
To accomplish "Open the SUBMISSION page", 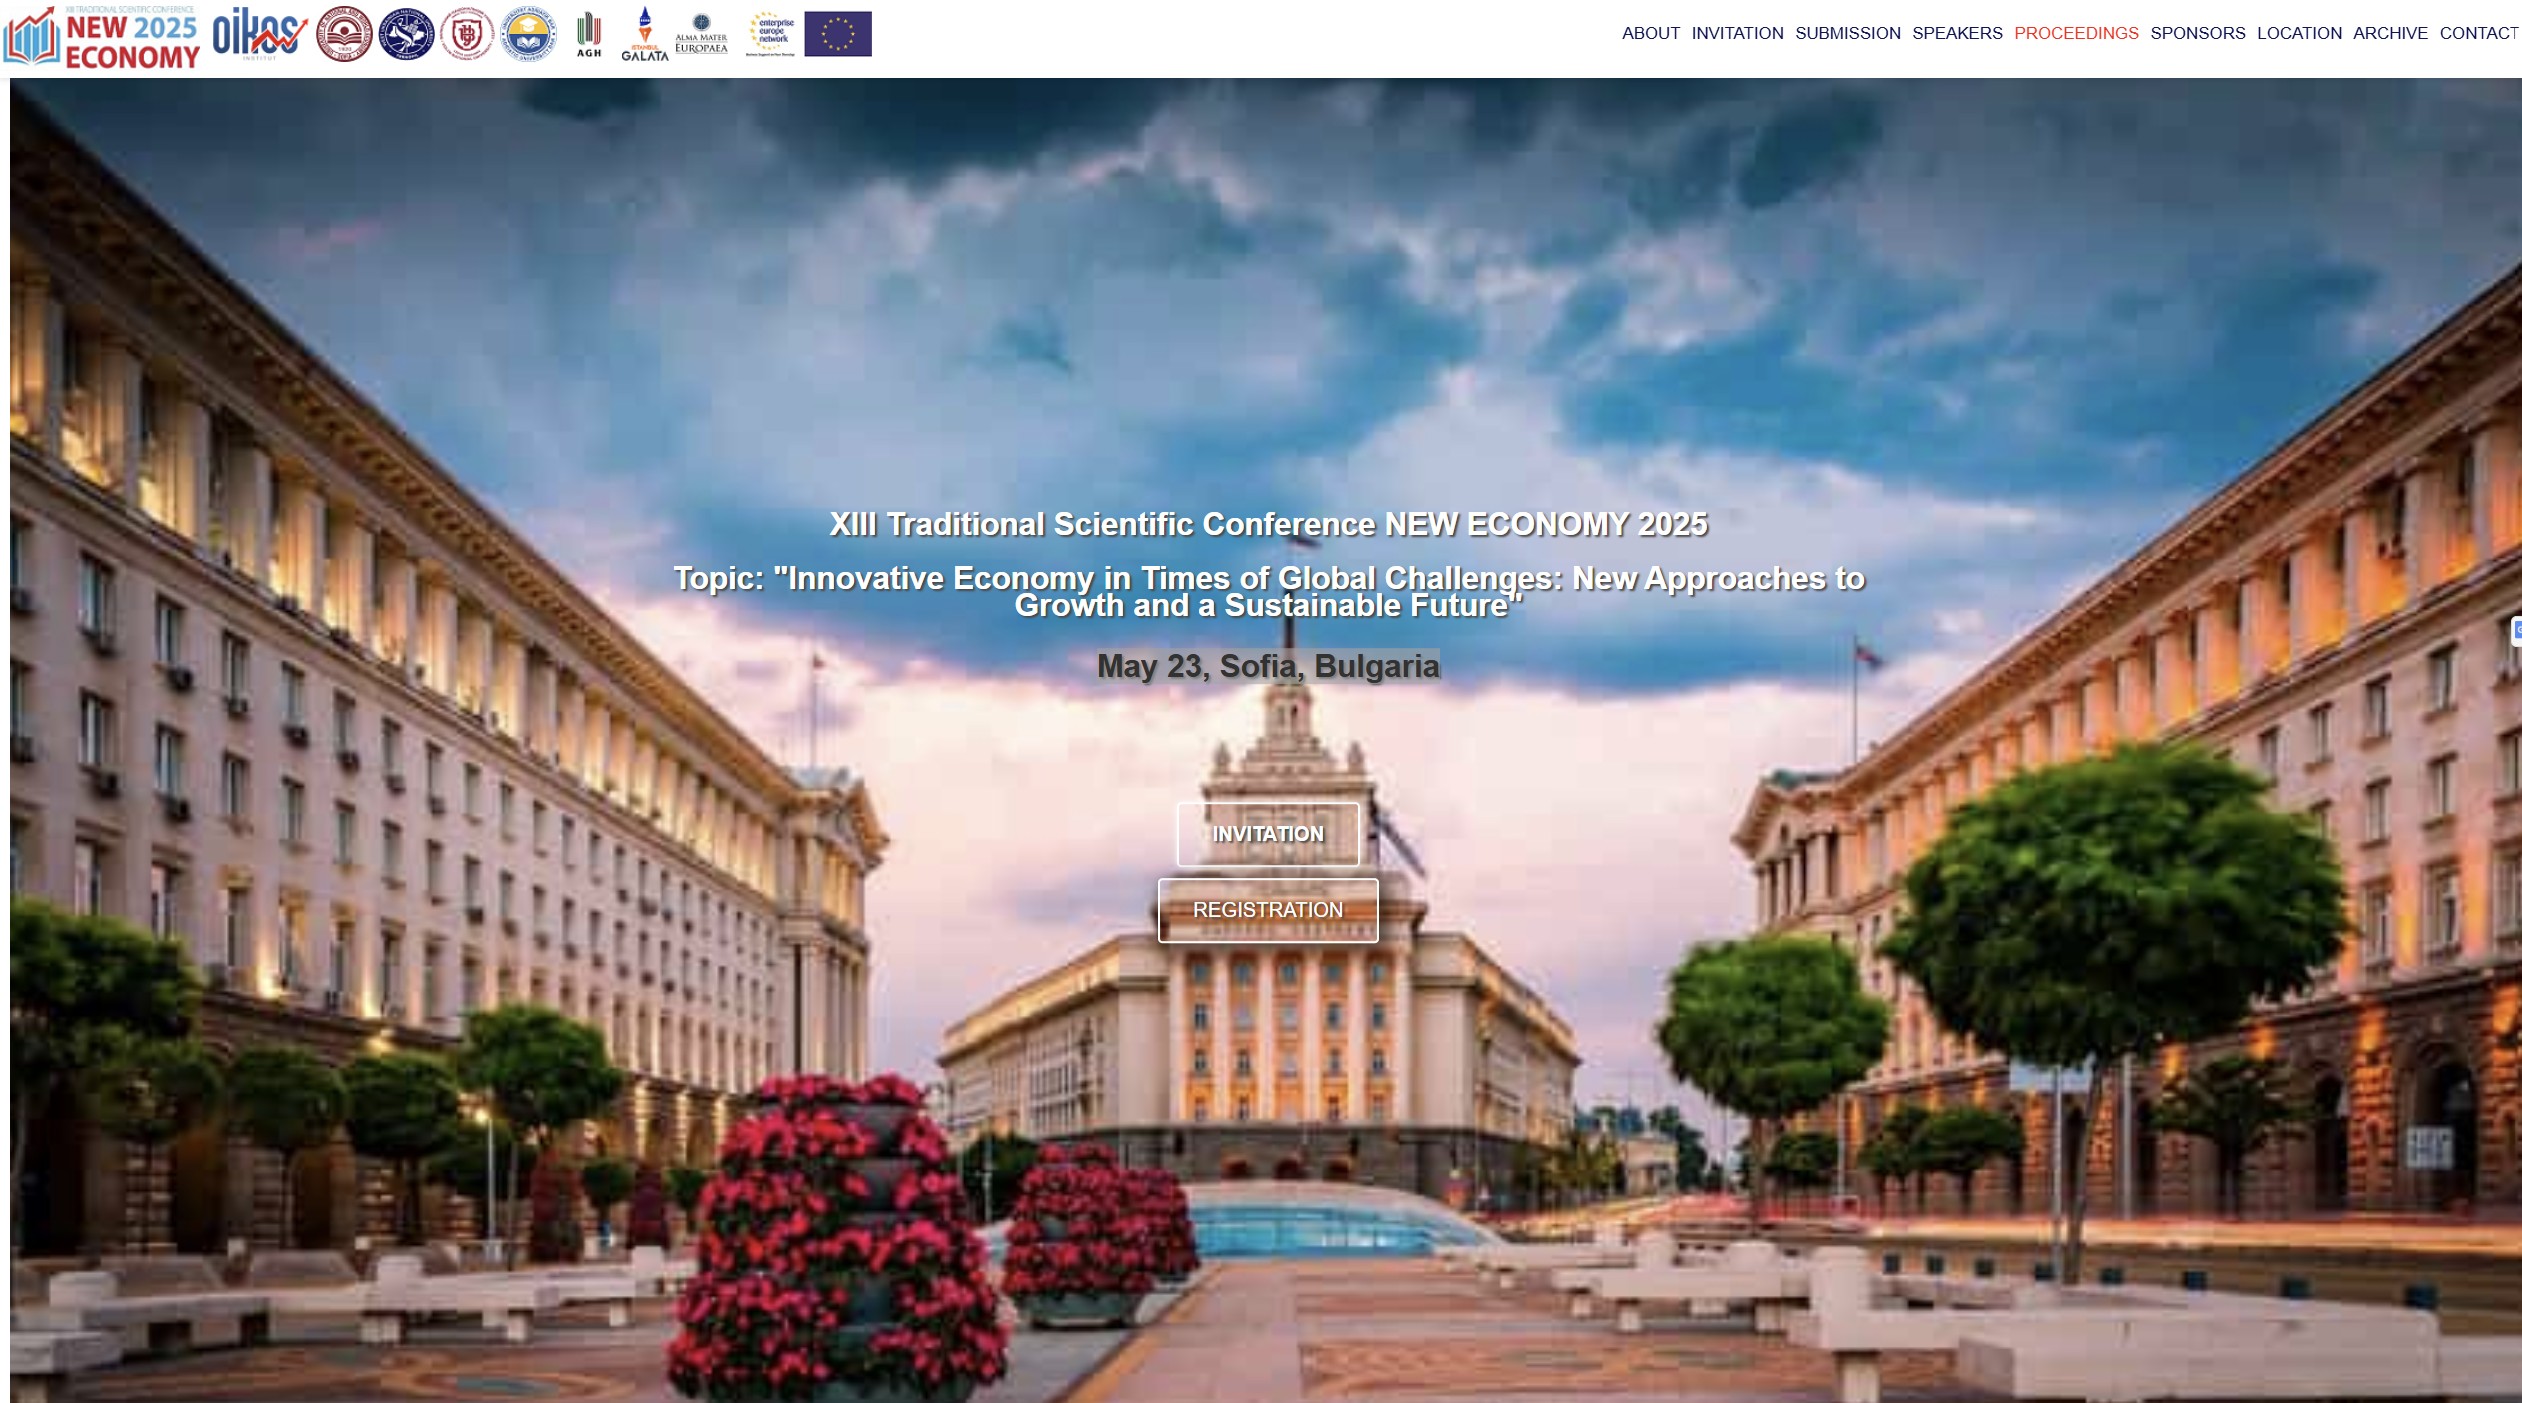I will 1847,33.
